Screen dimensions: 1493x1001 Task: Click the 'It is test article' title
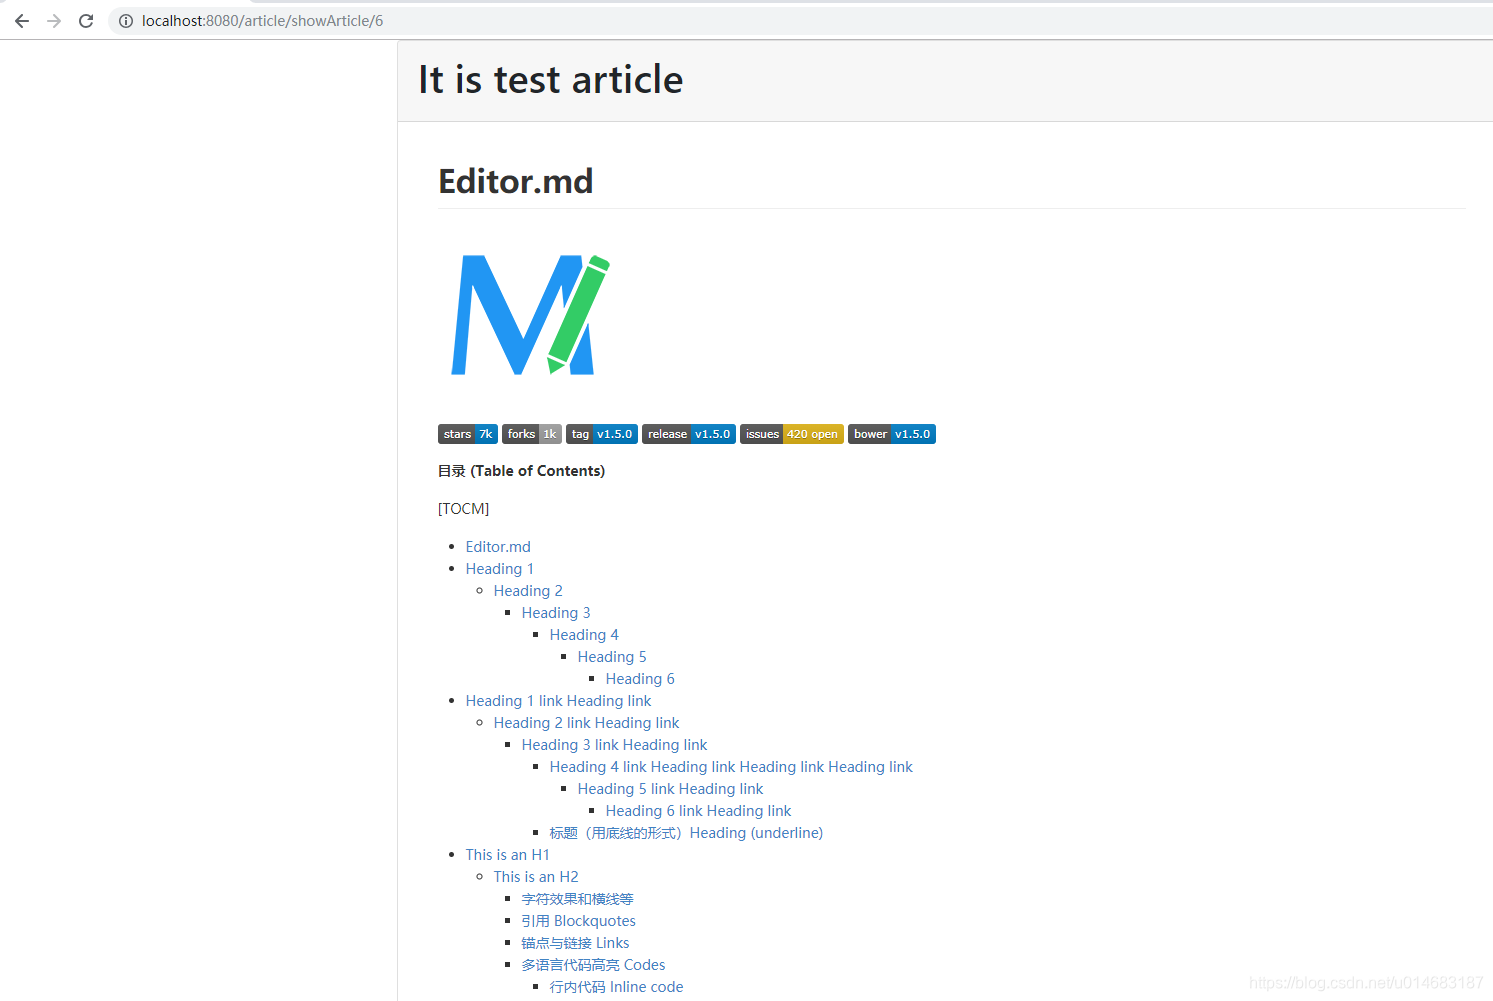(550, 80)
